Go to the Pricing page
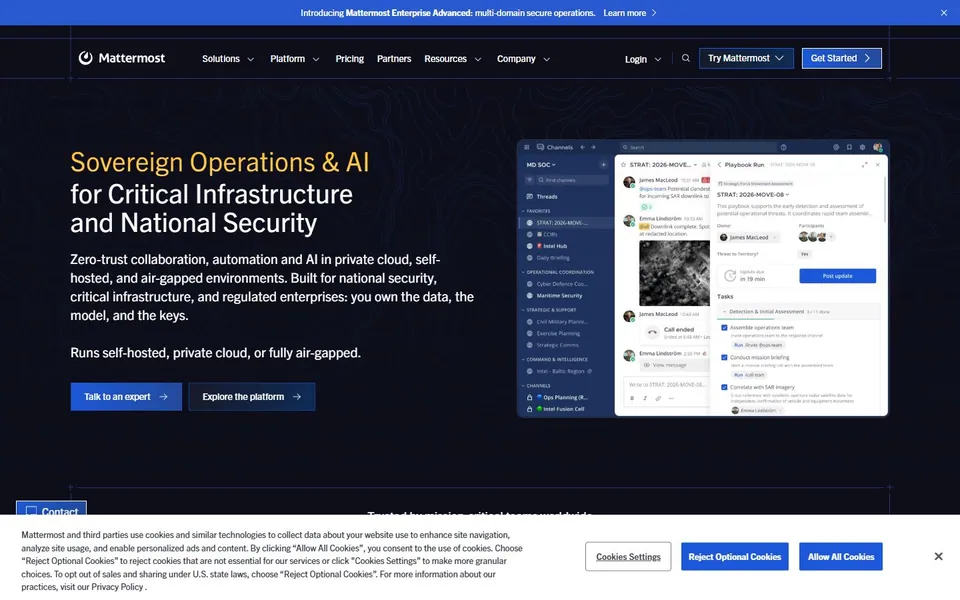 click(x=350, y=59)
